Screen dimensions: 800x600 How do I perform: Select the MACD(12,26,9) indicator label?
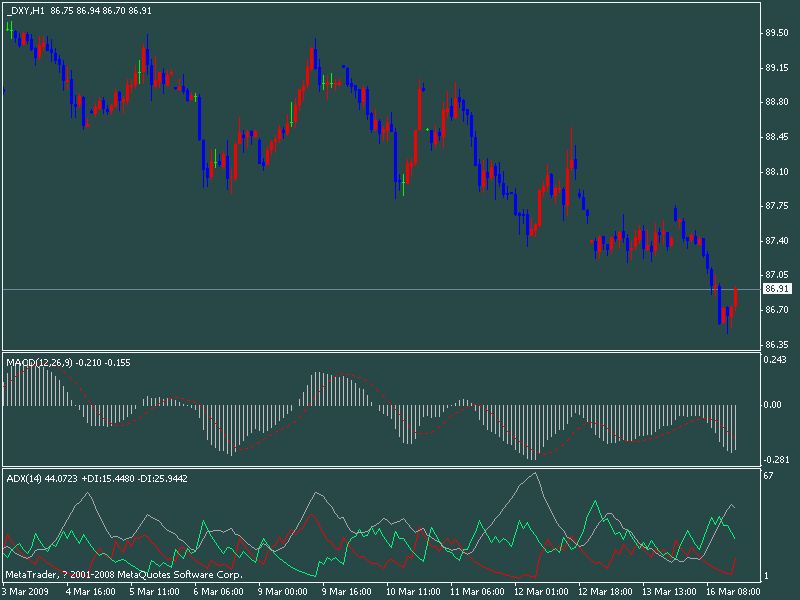point(40,363)
